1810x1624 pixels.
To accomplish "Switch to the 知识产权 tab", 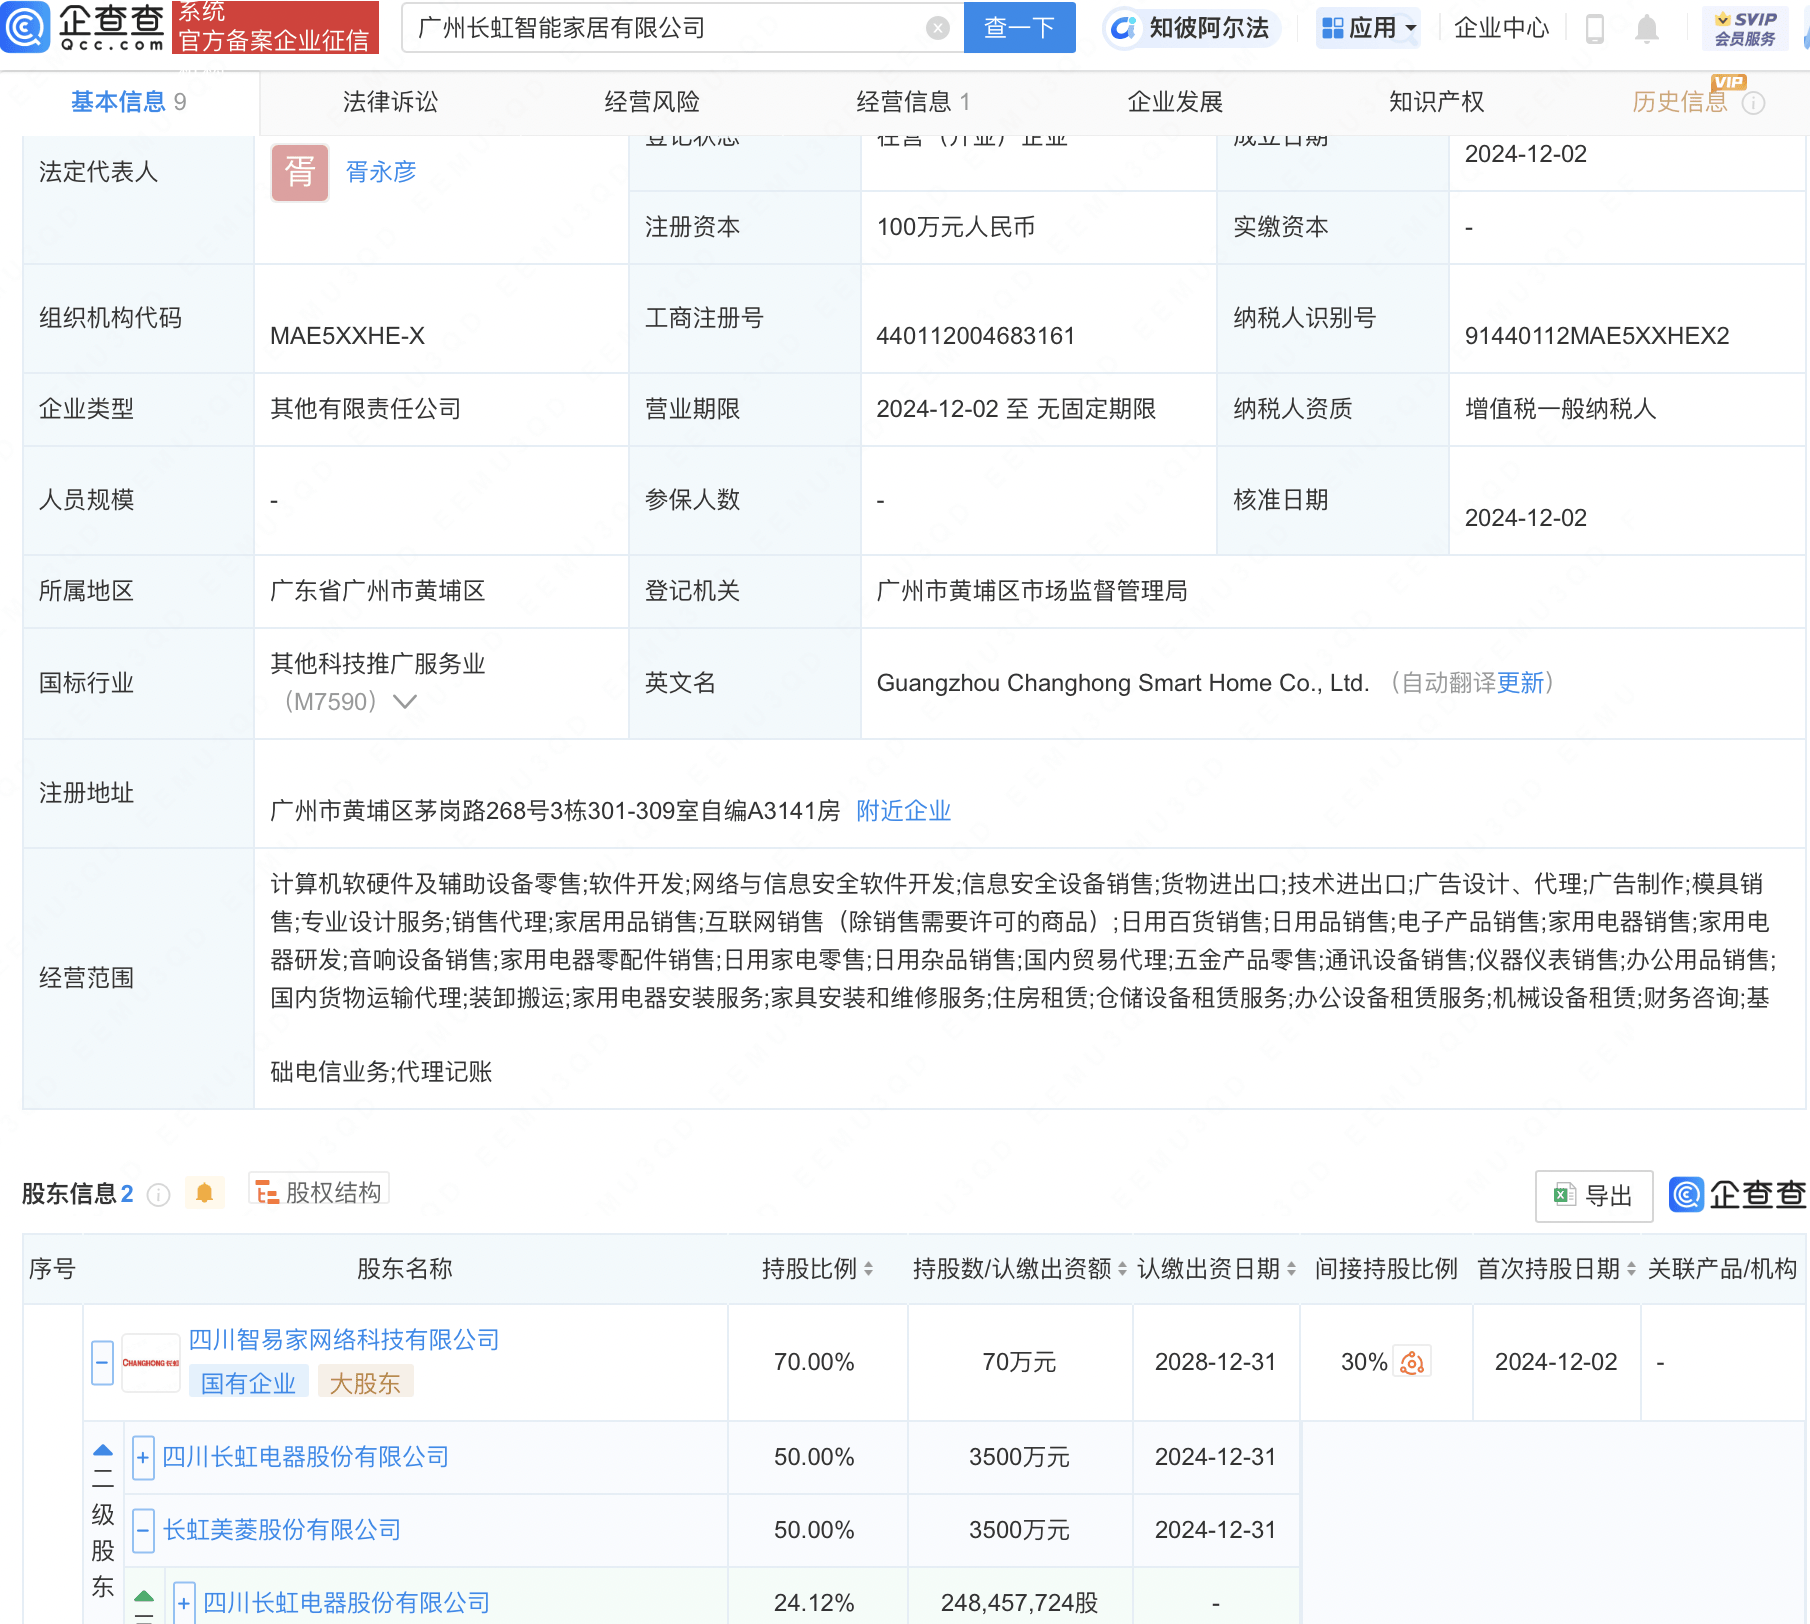I will pos(1436,102).
